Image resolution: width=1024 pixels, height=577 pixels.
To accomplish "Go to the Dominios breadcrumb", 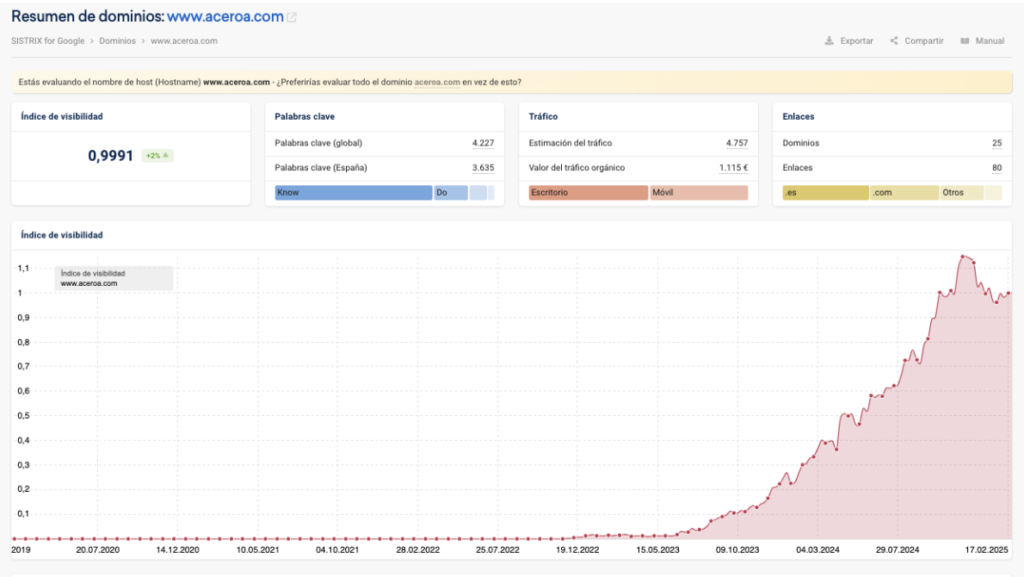I will (x=119, y=41).
